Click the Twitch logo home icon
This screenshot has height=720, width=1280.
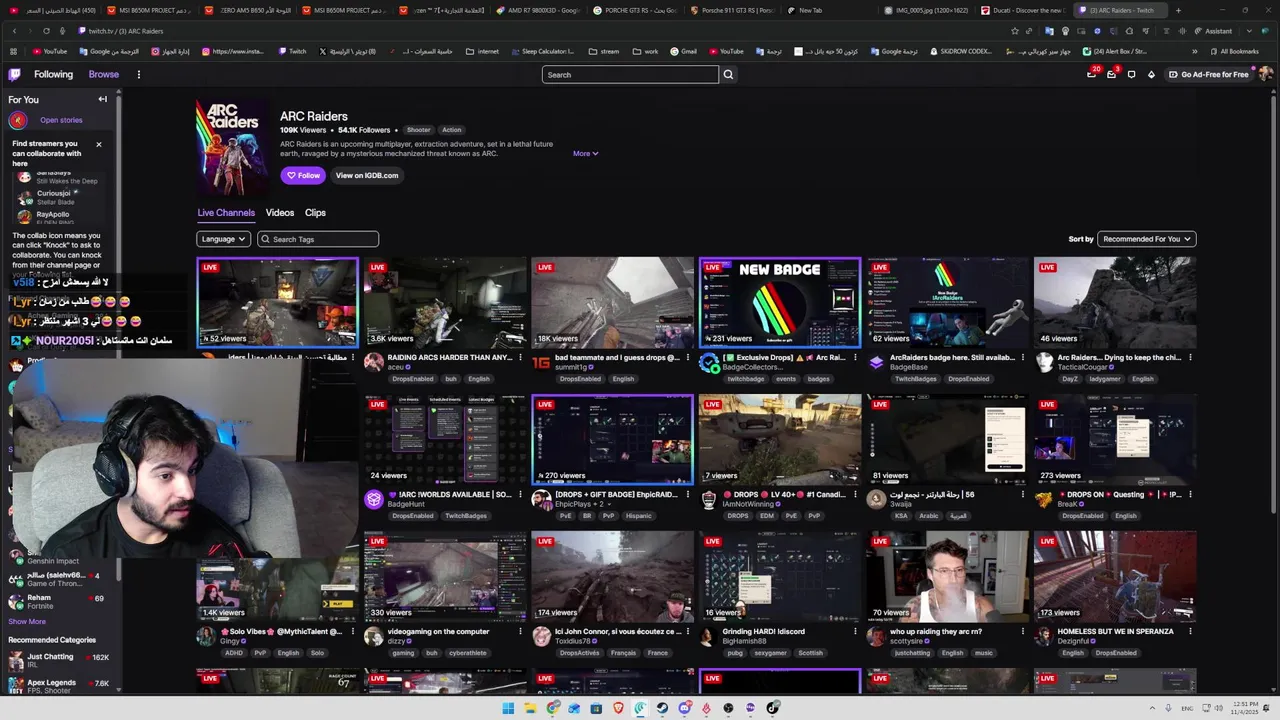[15, 74]
